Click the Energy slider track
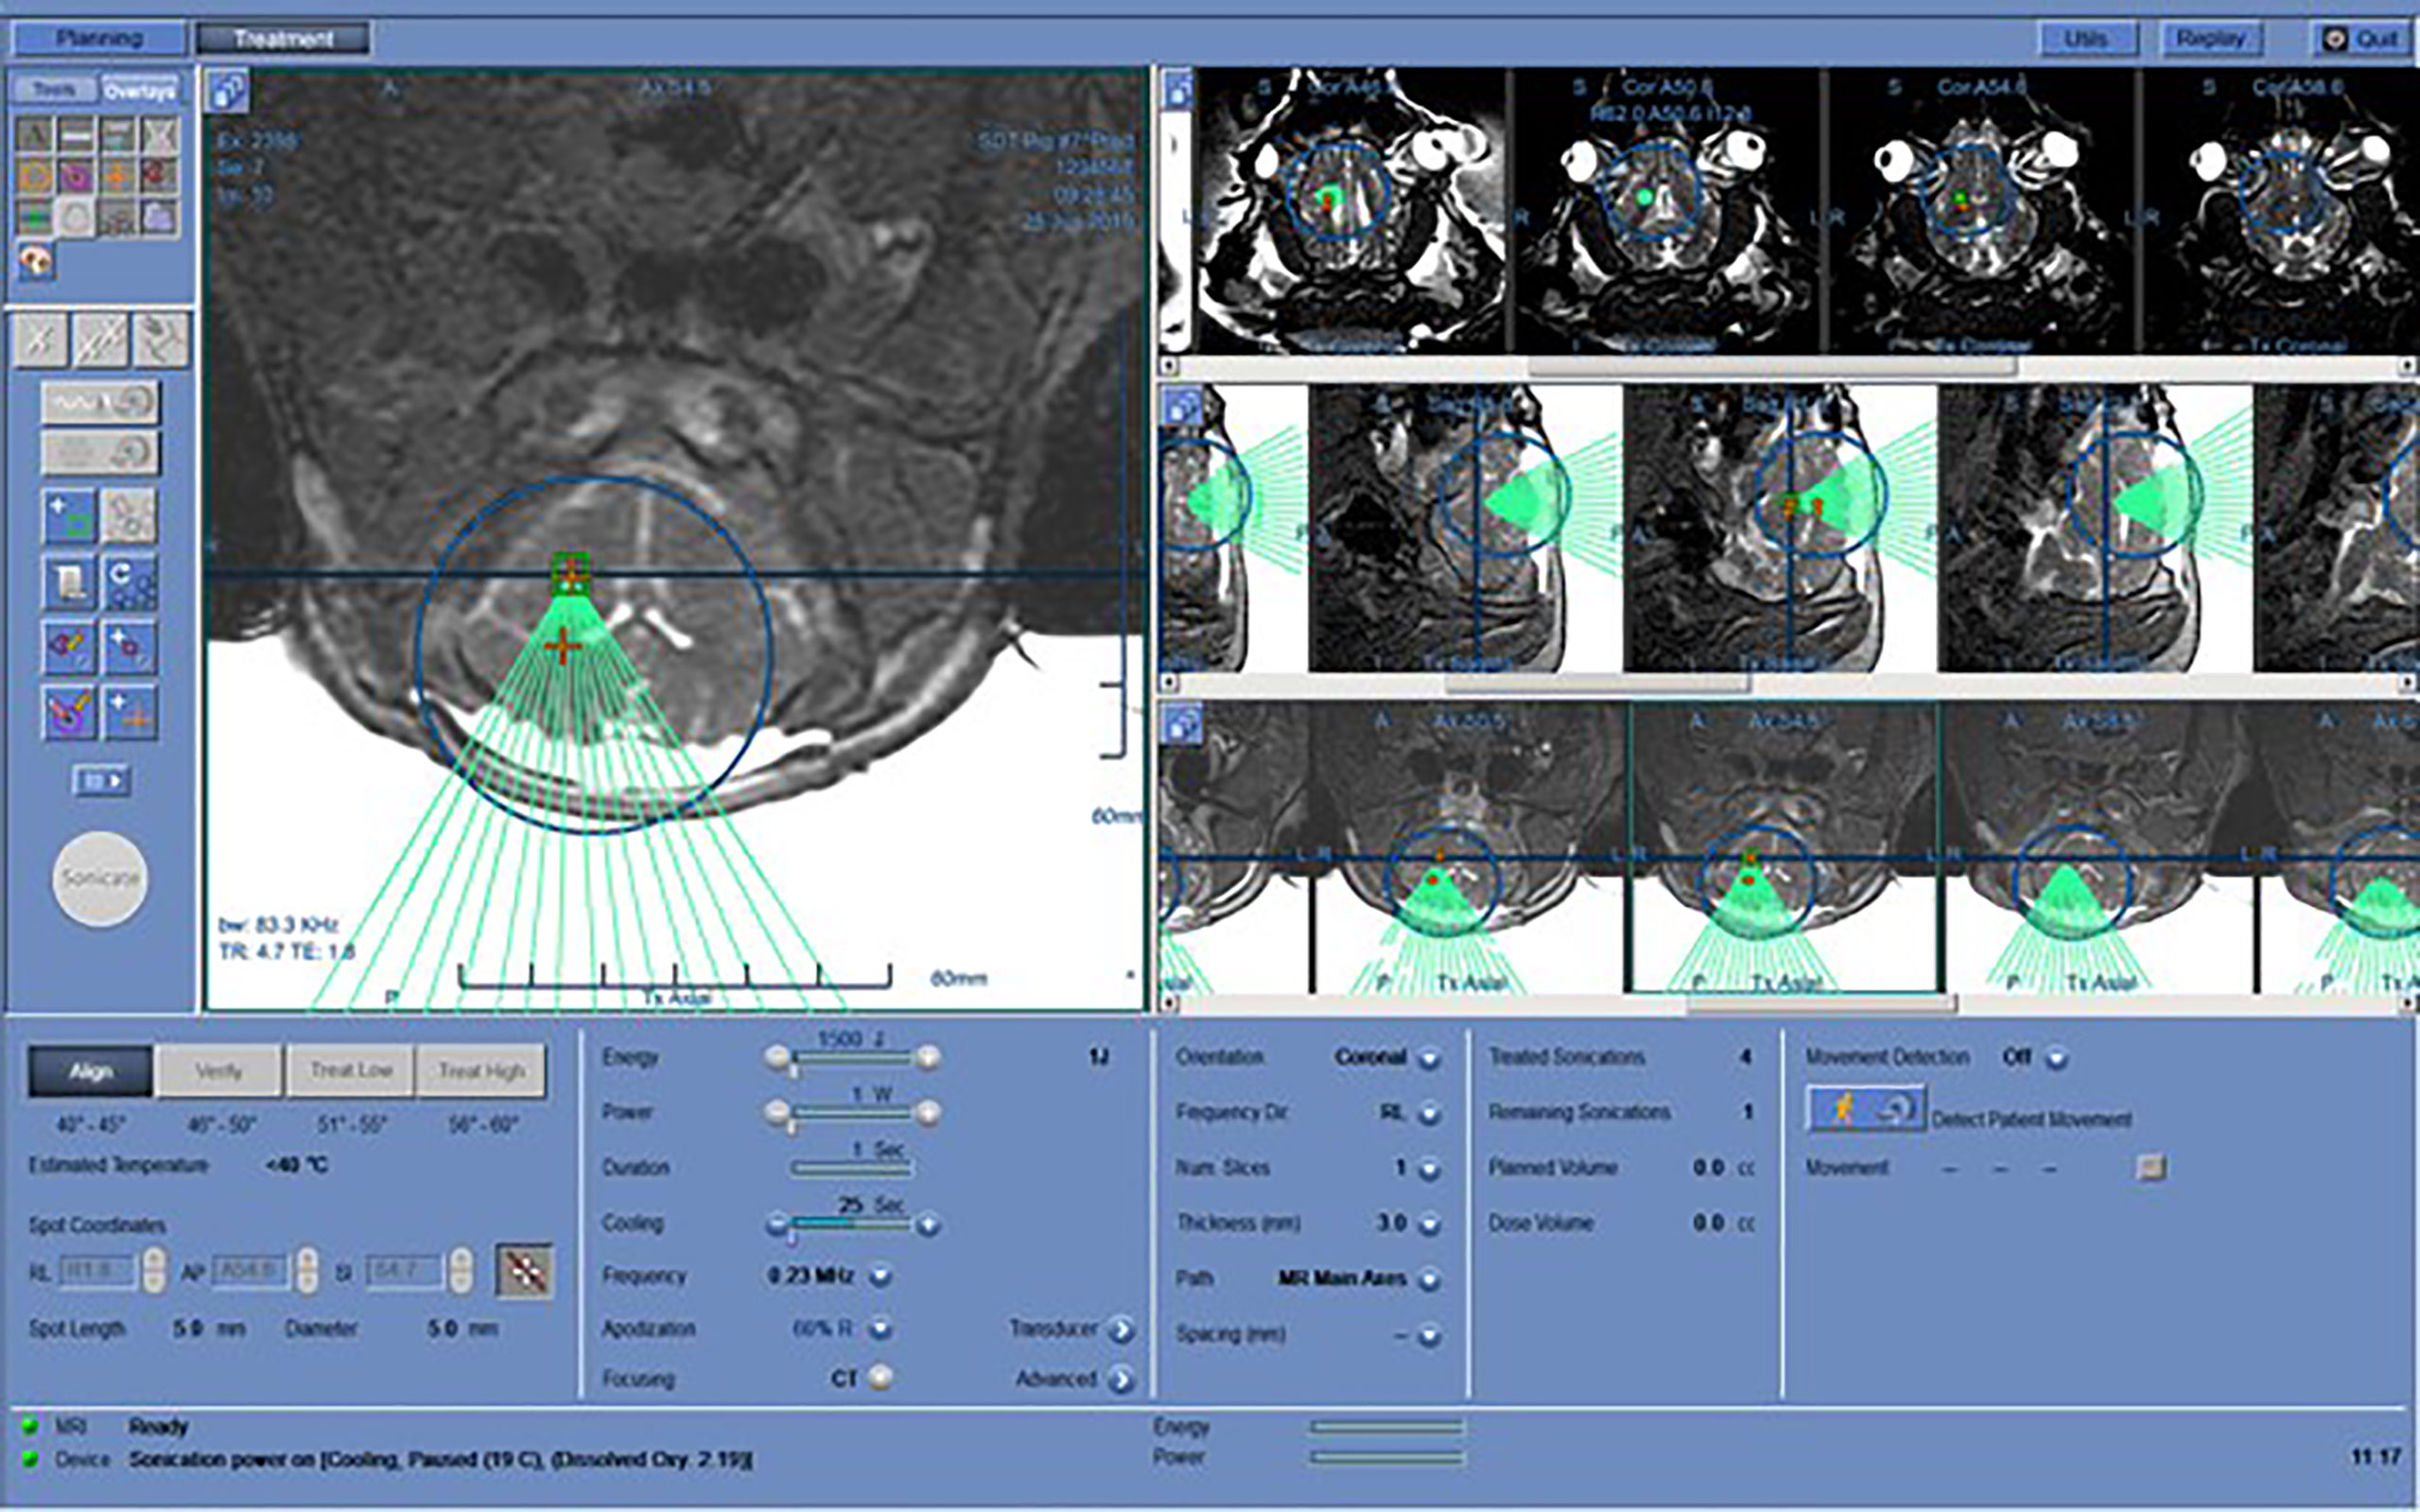 pos(852,1058)
